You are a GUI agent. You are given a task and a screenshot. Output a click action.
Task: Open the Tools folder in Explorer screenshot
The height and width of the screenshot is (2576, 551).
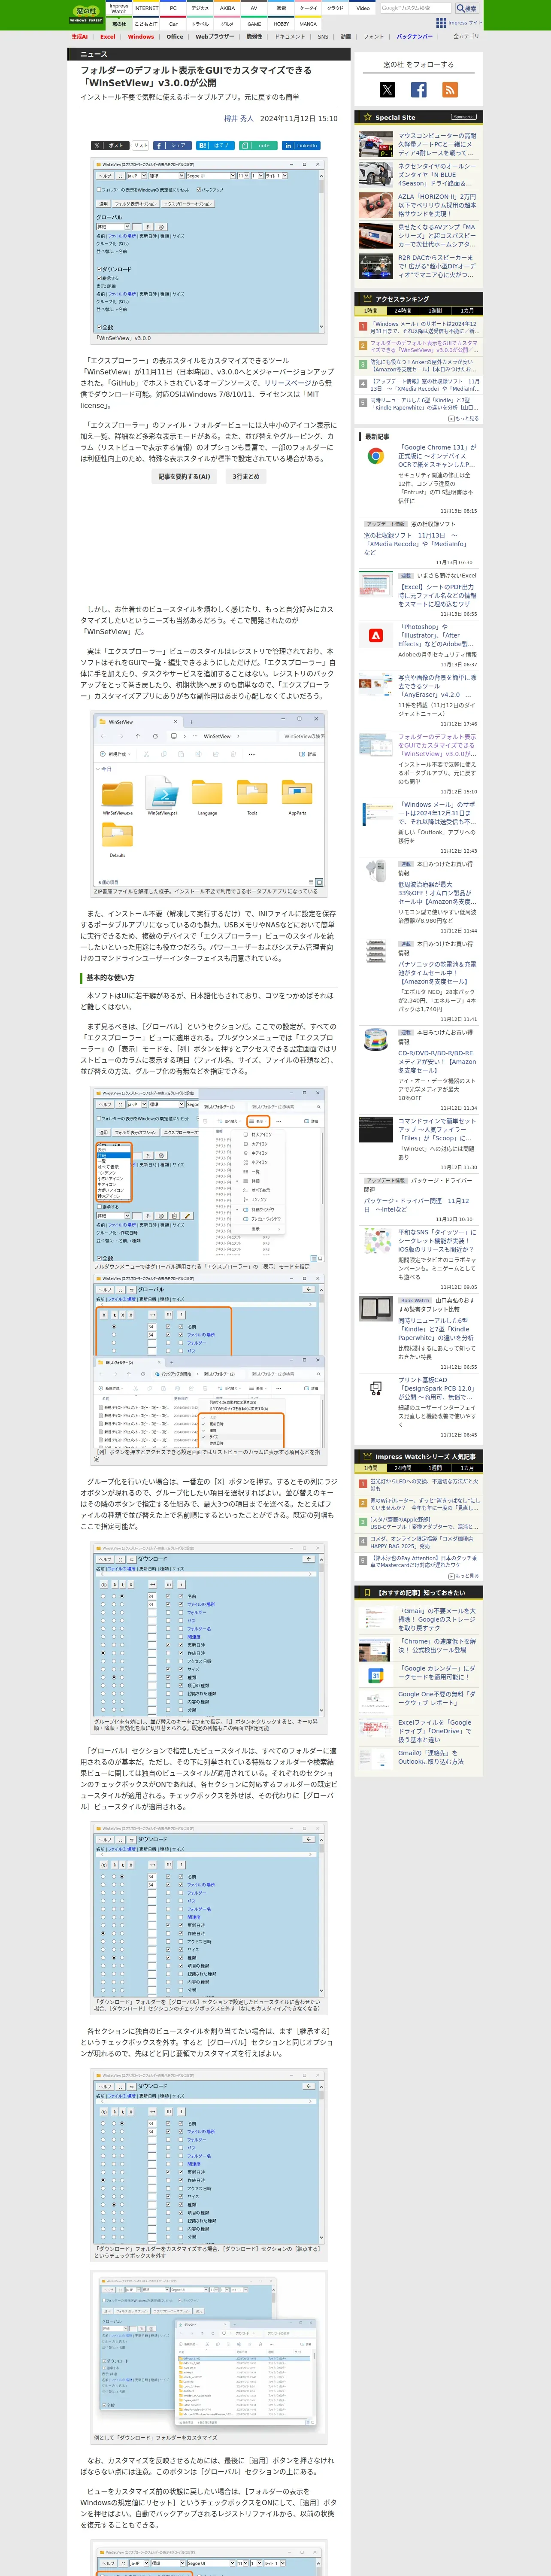(252, 796)
